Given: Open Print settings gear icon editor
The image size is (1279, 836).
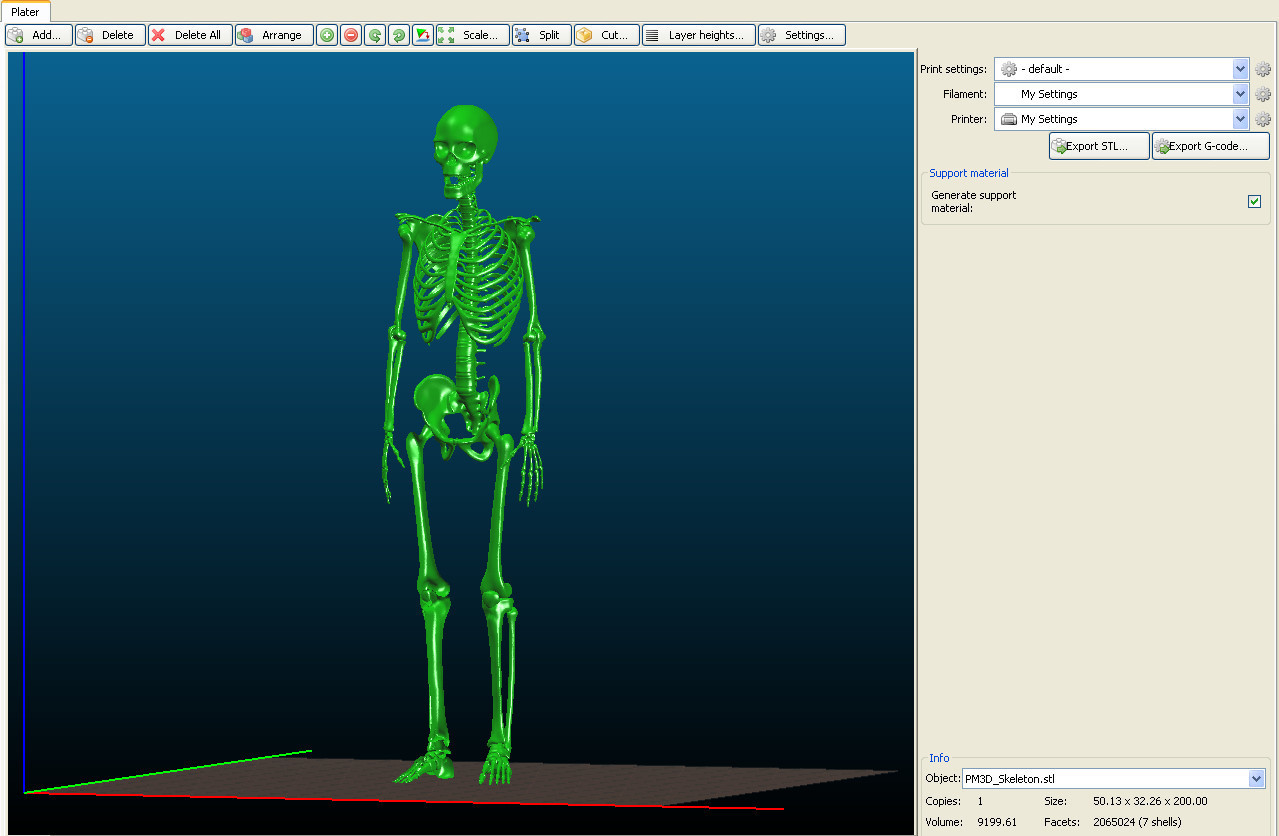Looking at the screenshot, I should pyautogui.click(x=1263, y=69).
